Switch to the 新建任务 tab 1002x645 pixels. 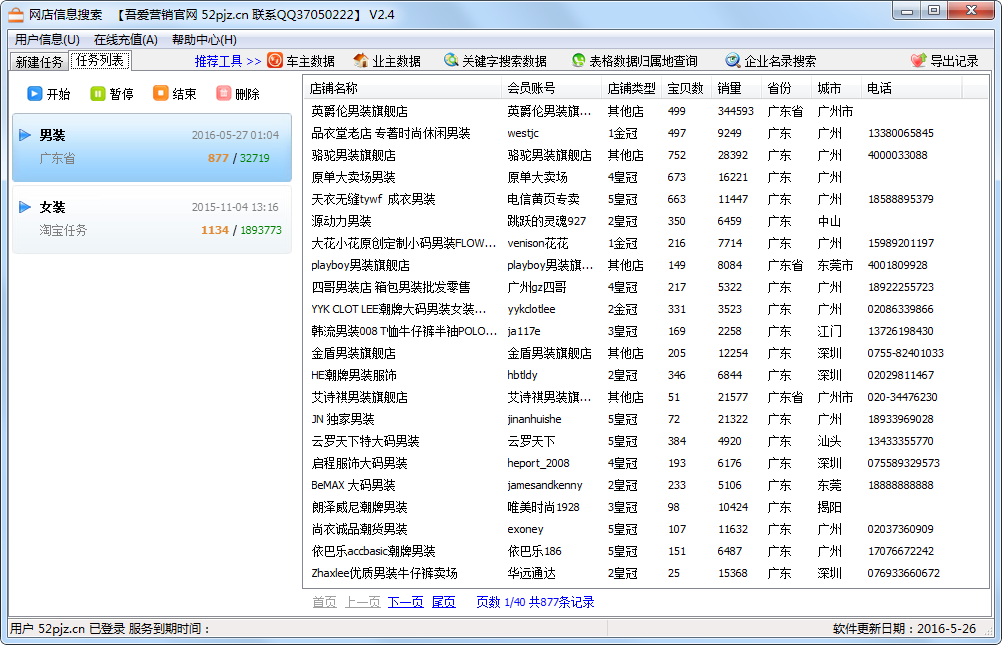[39, 62]
